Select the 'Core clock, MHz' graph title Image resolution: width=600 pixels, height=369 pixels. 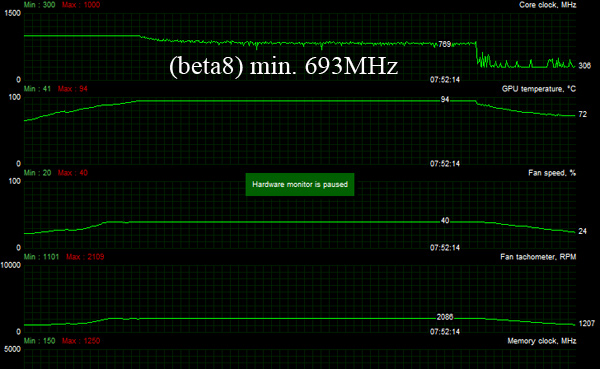coord(547,5)
